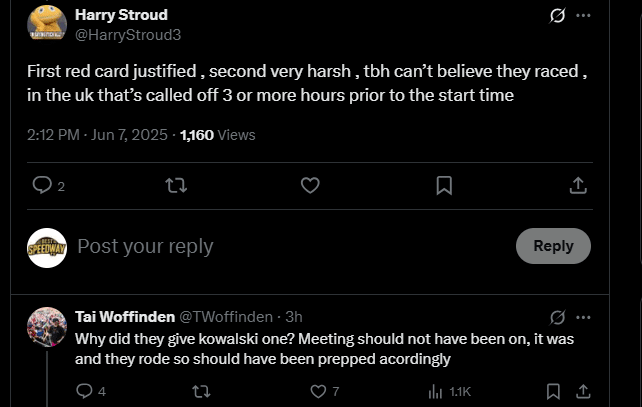Image resolution: width=642 pixels, height=407 pixels.
Task: Like Tai Woffinden's reply
Action: 318,391
